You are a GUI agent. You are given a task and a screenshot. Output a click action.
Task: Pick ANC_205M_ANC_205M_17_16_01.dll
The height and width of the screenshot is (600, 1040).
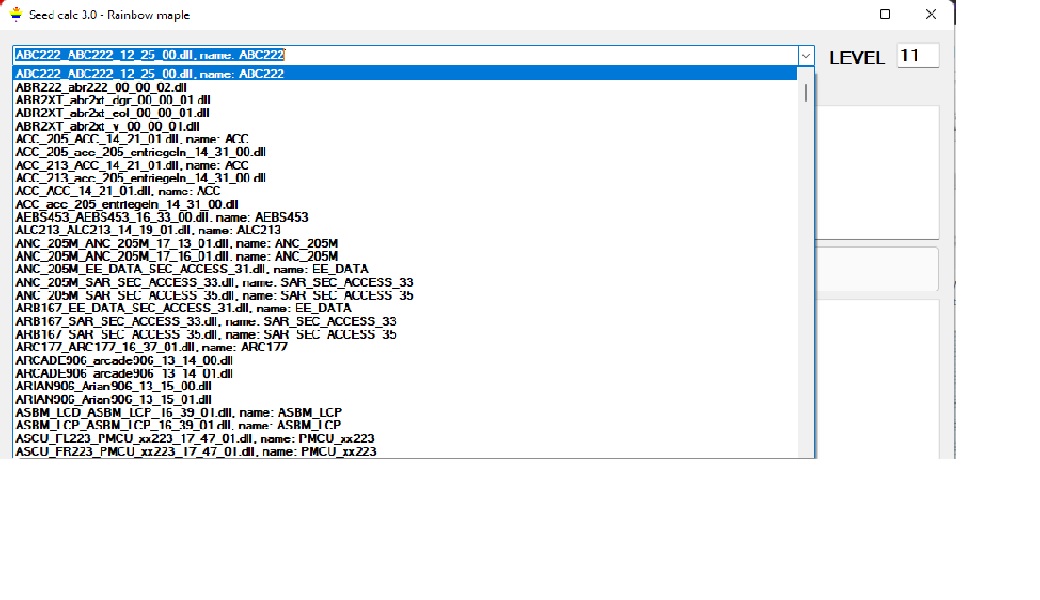[x=405, y=256]
